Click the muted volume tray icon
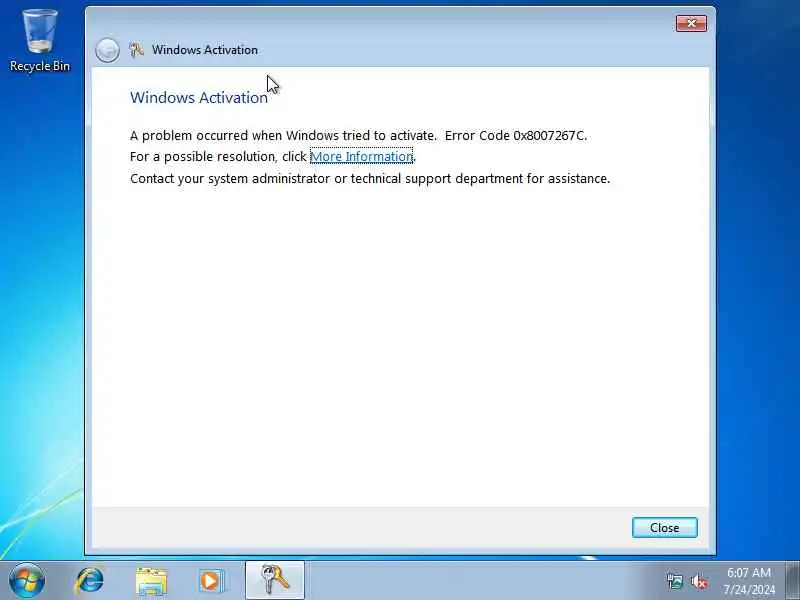 (698, 581)
